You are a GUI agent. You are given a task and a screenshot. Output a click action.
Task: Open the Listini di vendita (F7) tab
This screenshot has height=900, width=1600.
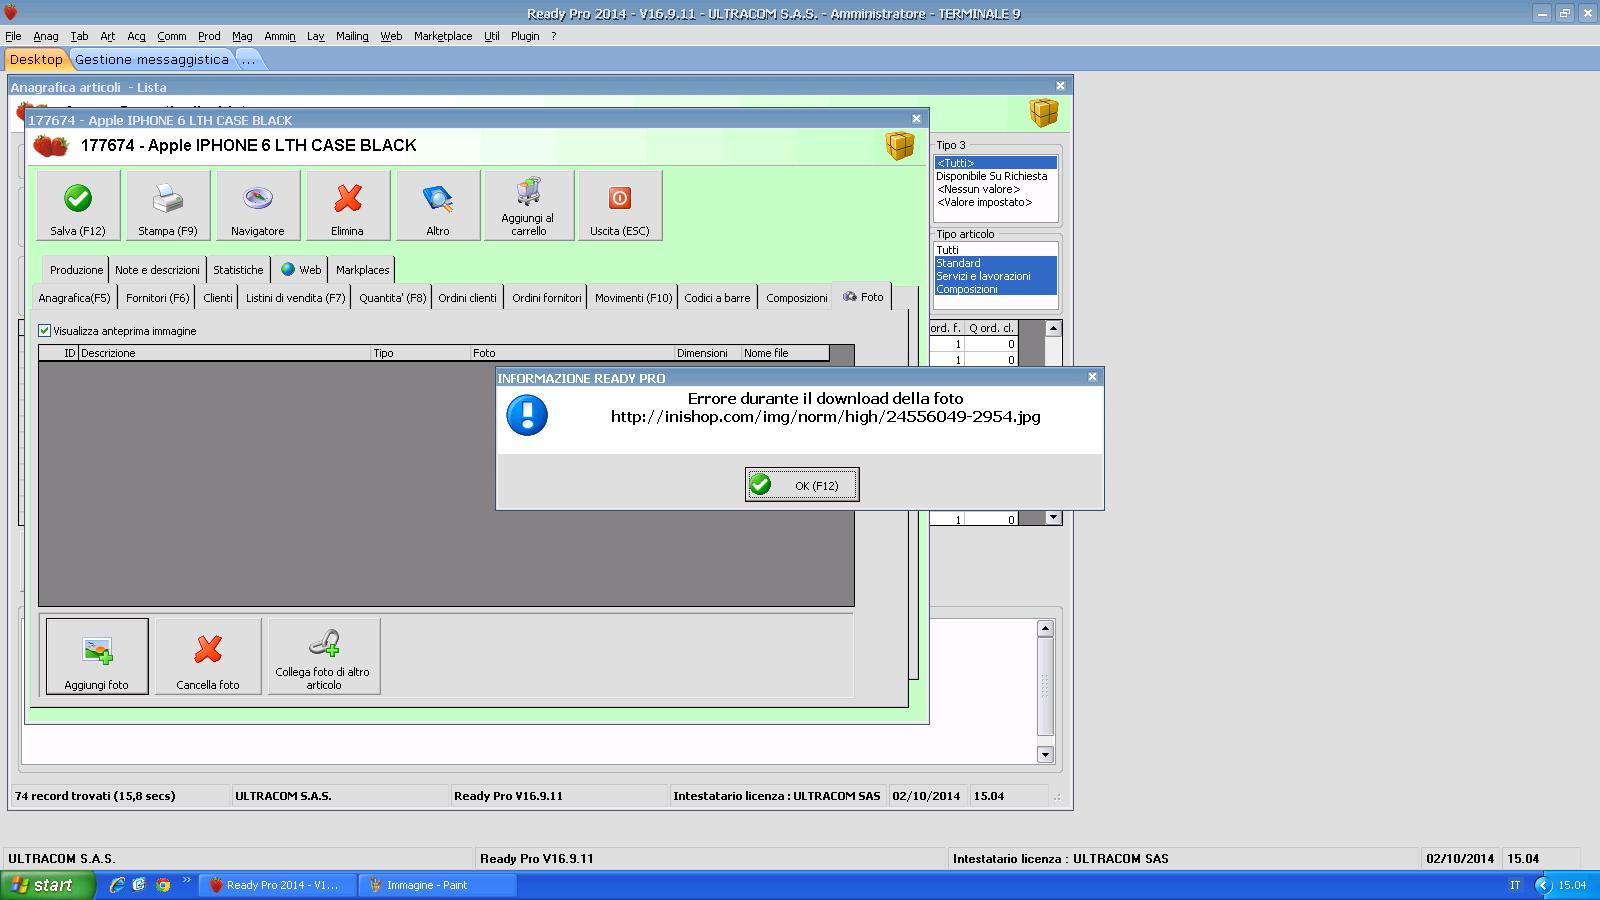pyautogui.click(x=296, y=298)
